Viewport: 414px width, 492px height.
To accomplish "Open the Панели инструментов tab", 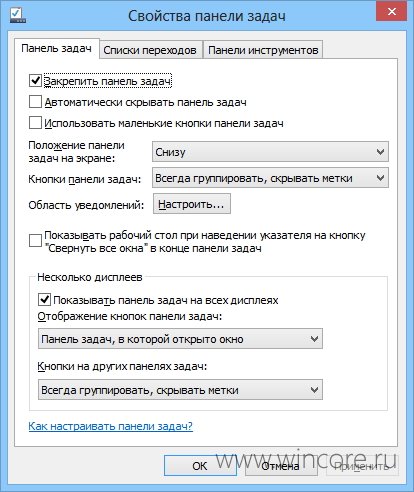I will click(263, 50).
